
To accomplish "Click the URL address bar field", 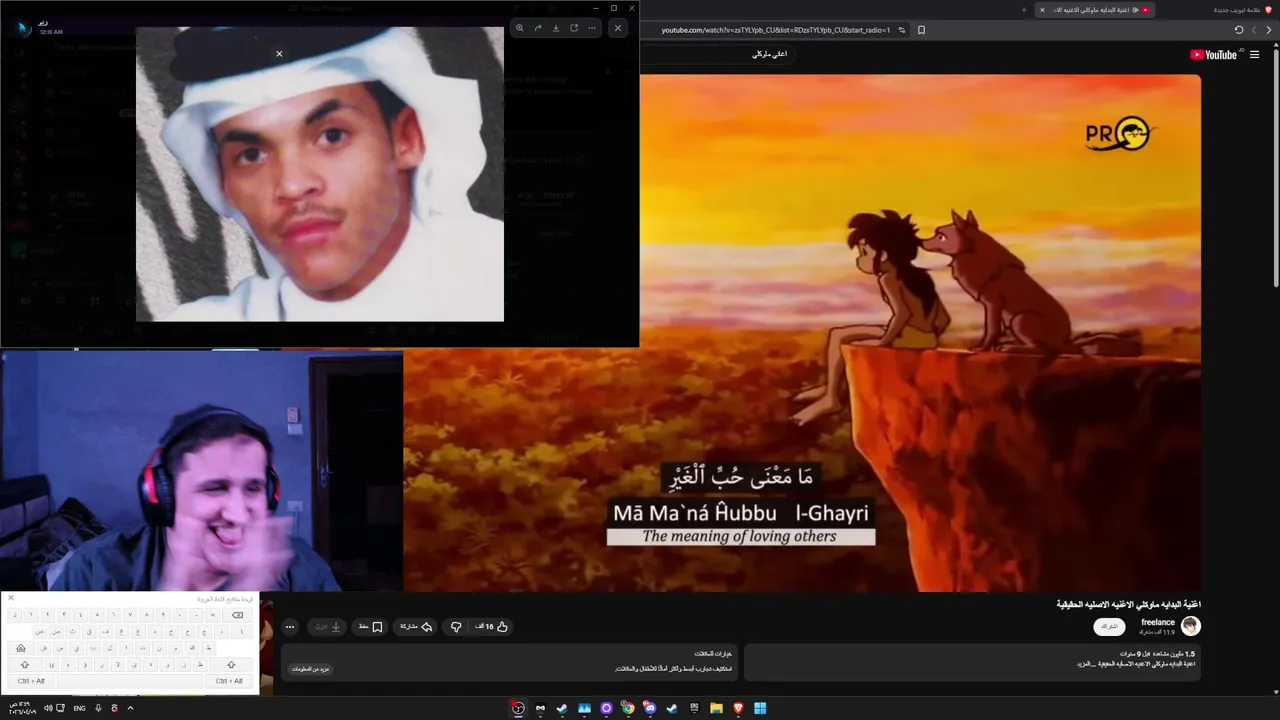I will click(x=775, y=30).
